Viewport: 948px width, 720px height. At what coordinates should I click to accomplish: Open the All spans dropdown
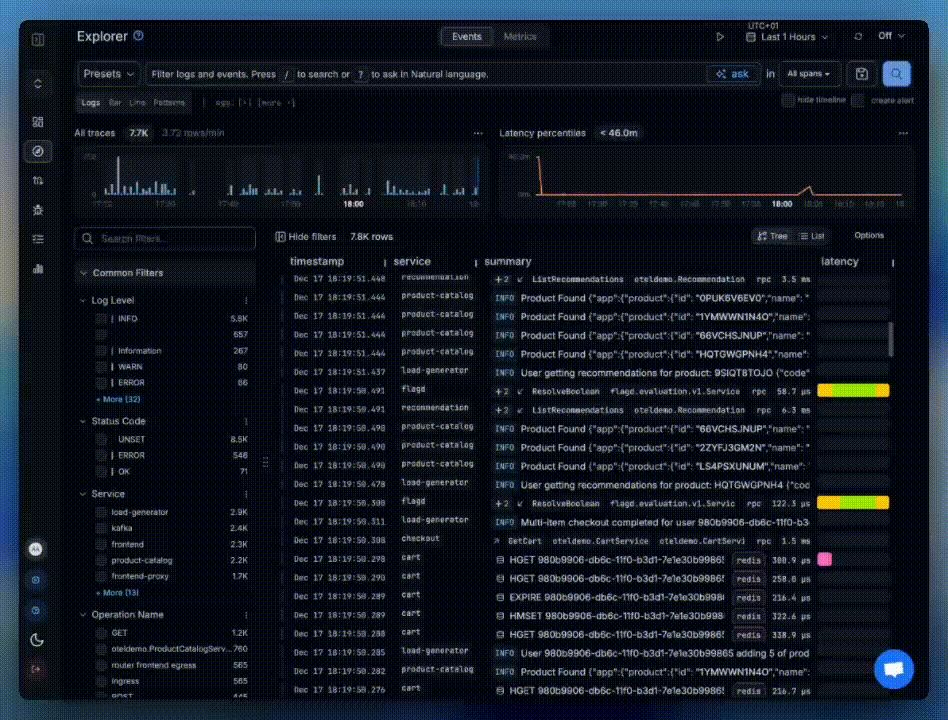click(x=808, y=73)
